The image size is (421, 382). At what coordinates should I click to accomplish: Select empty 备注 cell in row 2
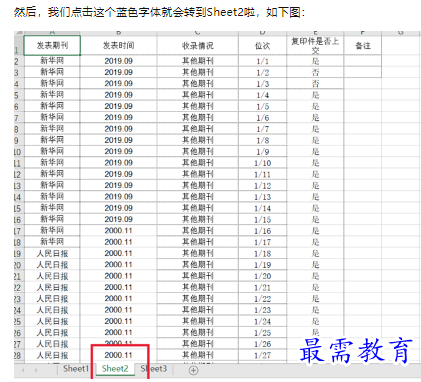pos(363,61)
